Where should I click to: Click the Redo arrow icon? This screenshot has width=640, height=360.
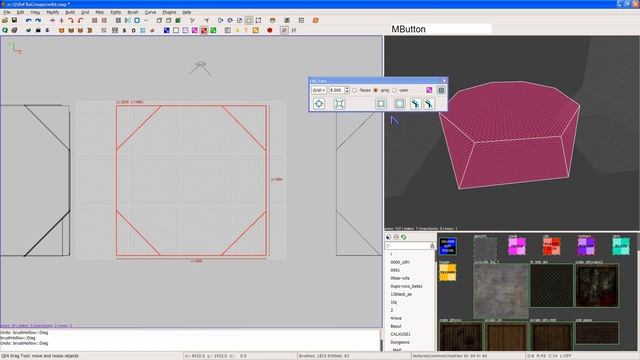38,20
